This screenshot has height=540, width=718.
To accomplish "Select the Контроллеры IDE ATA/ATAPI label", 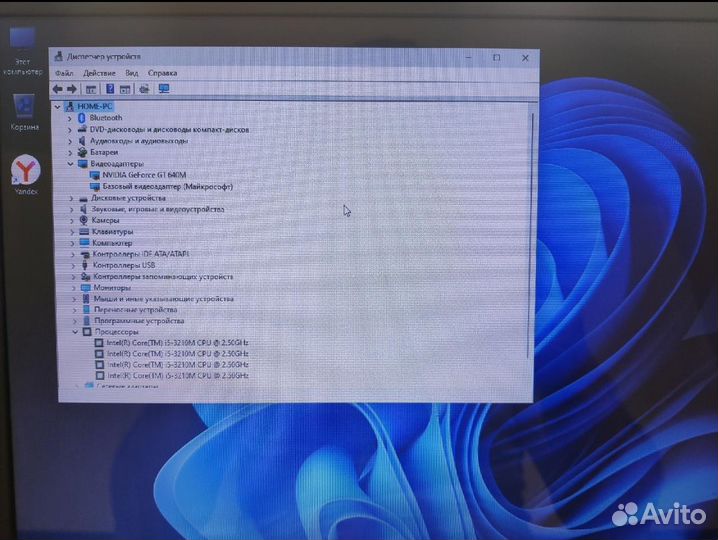I will point(140,254).
